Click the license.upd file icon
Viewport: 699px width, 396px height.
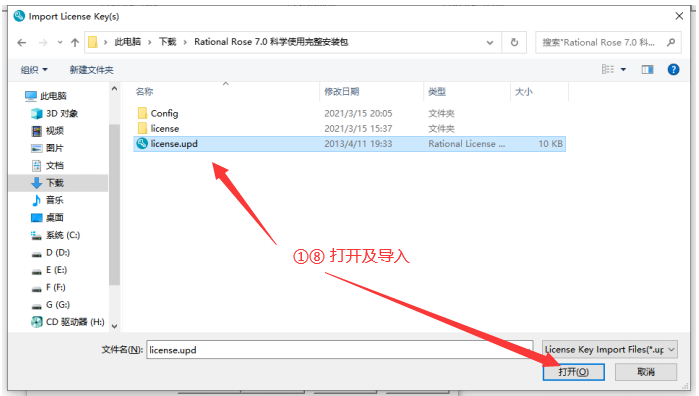tap(142, 144)
